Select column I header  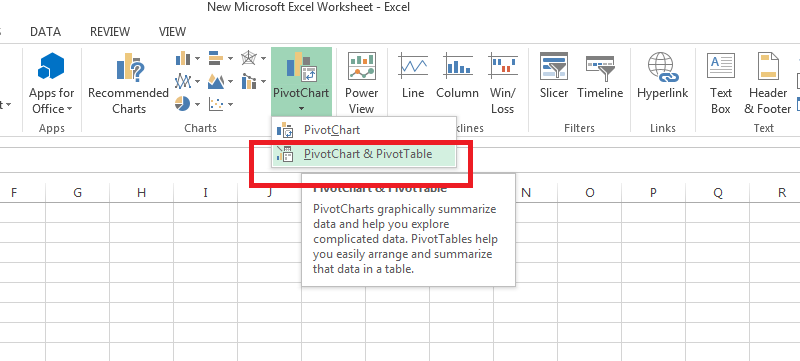pos(206,193)
